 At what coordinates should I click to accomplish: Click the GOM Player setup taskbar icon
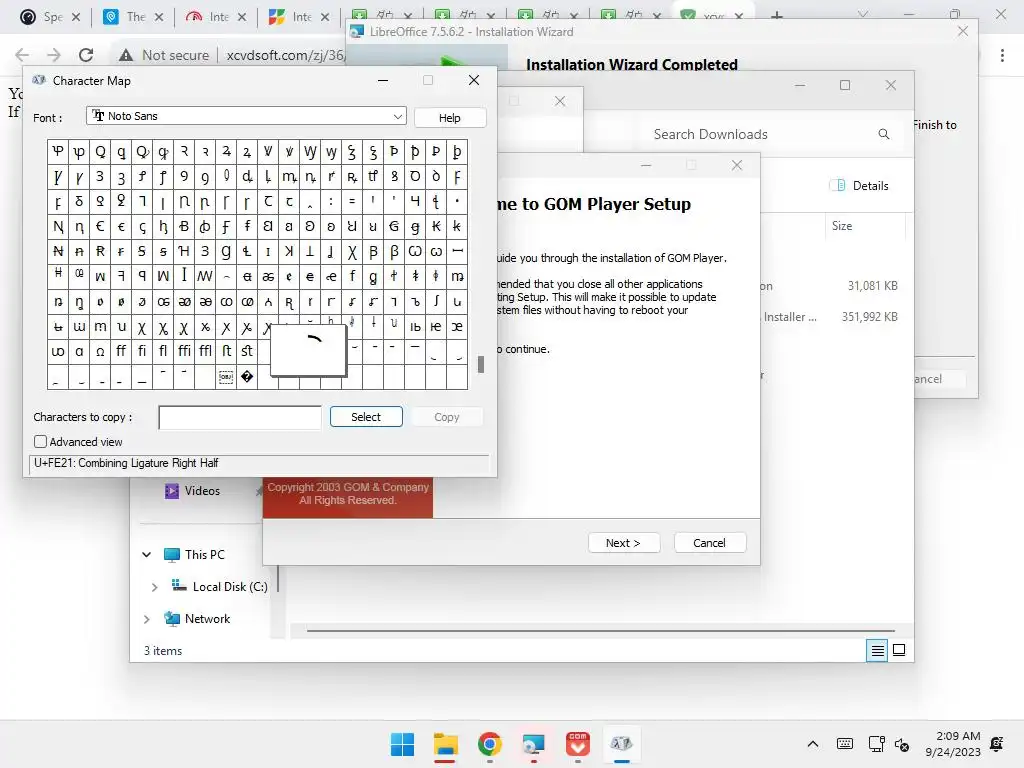[577, 744]
